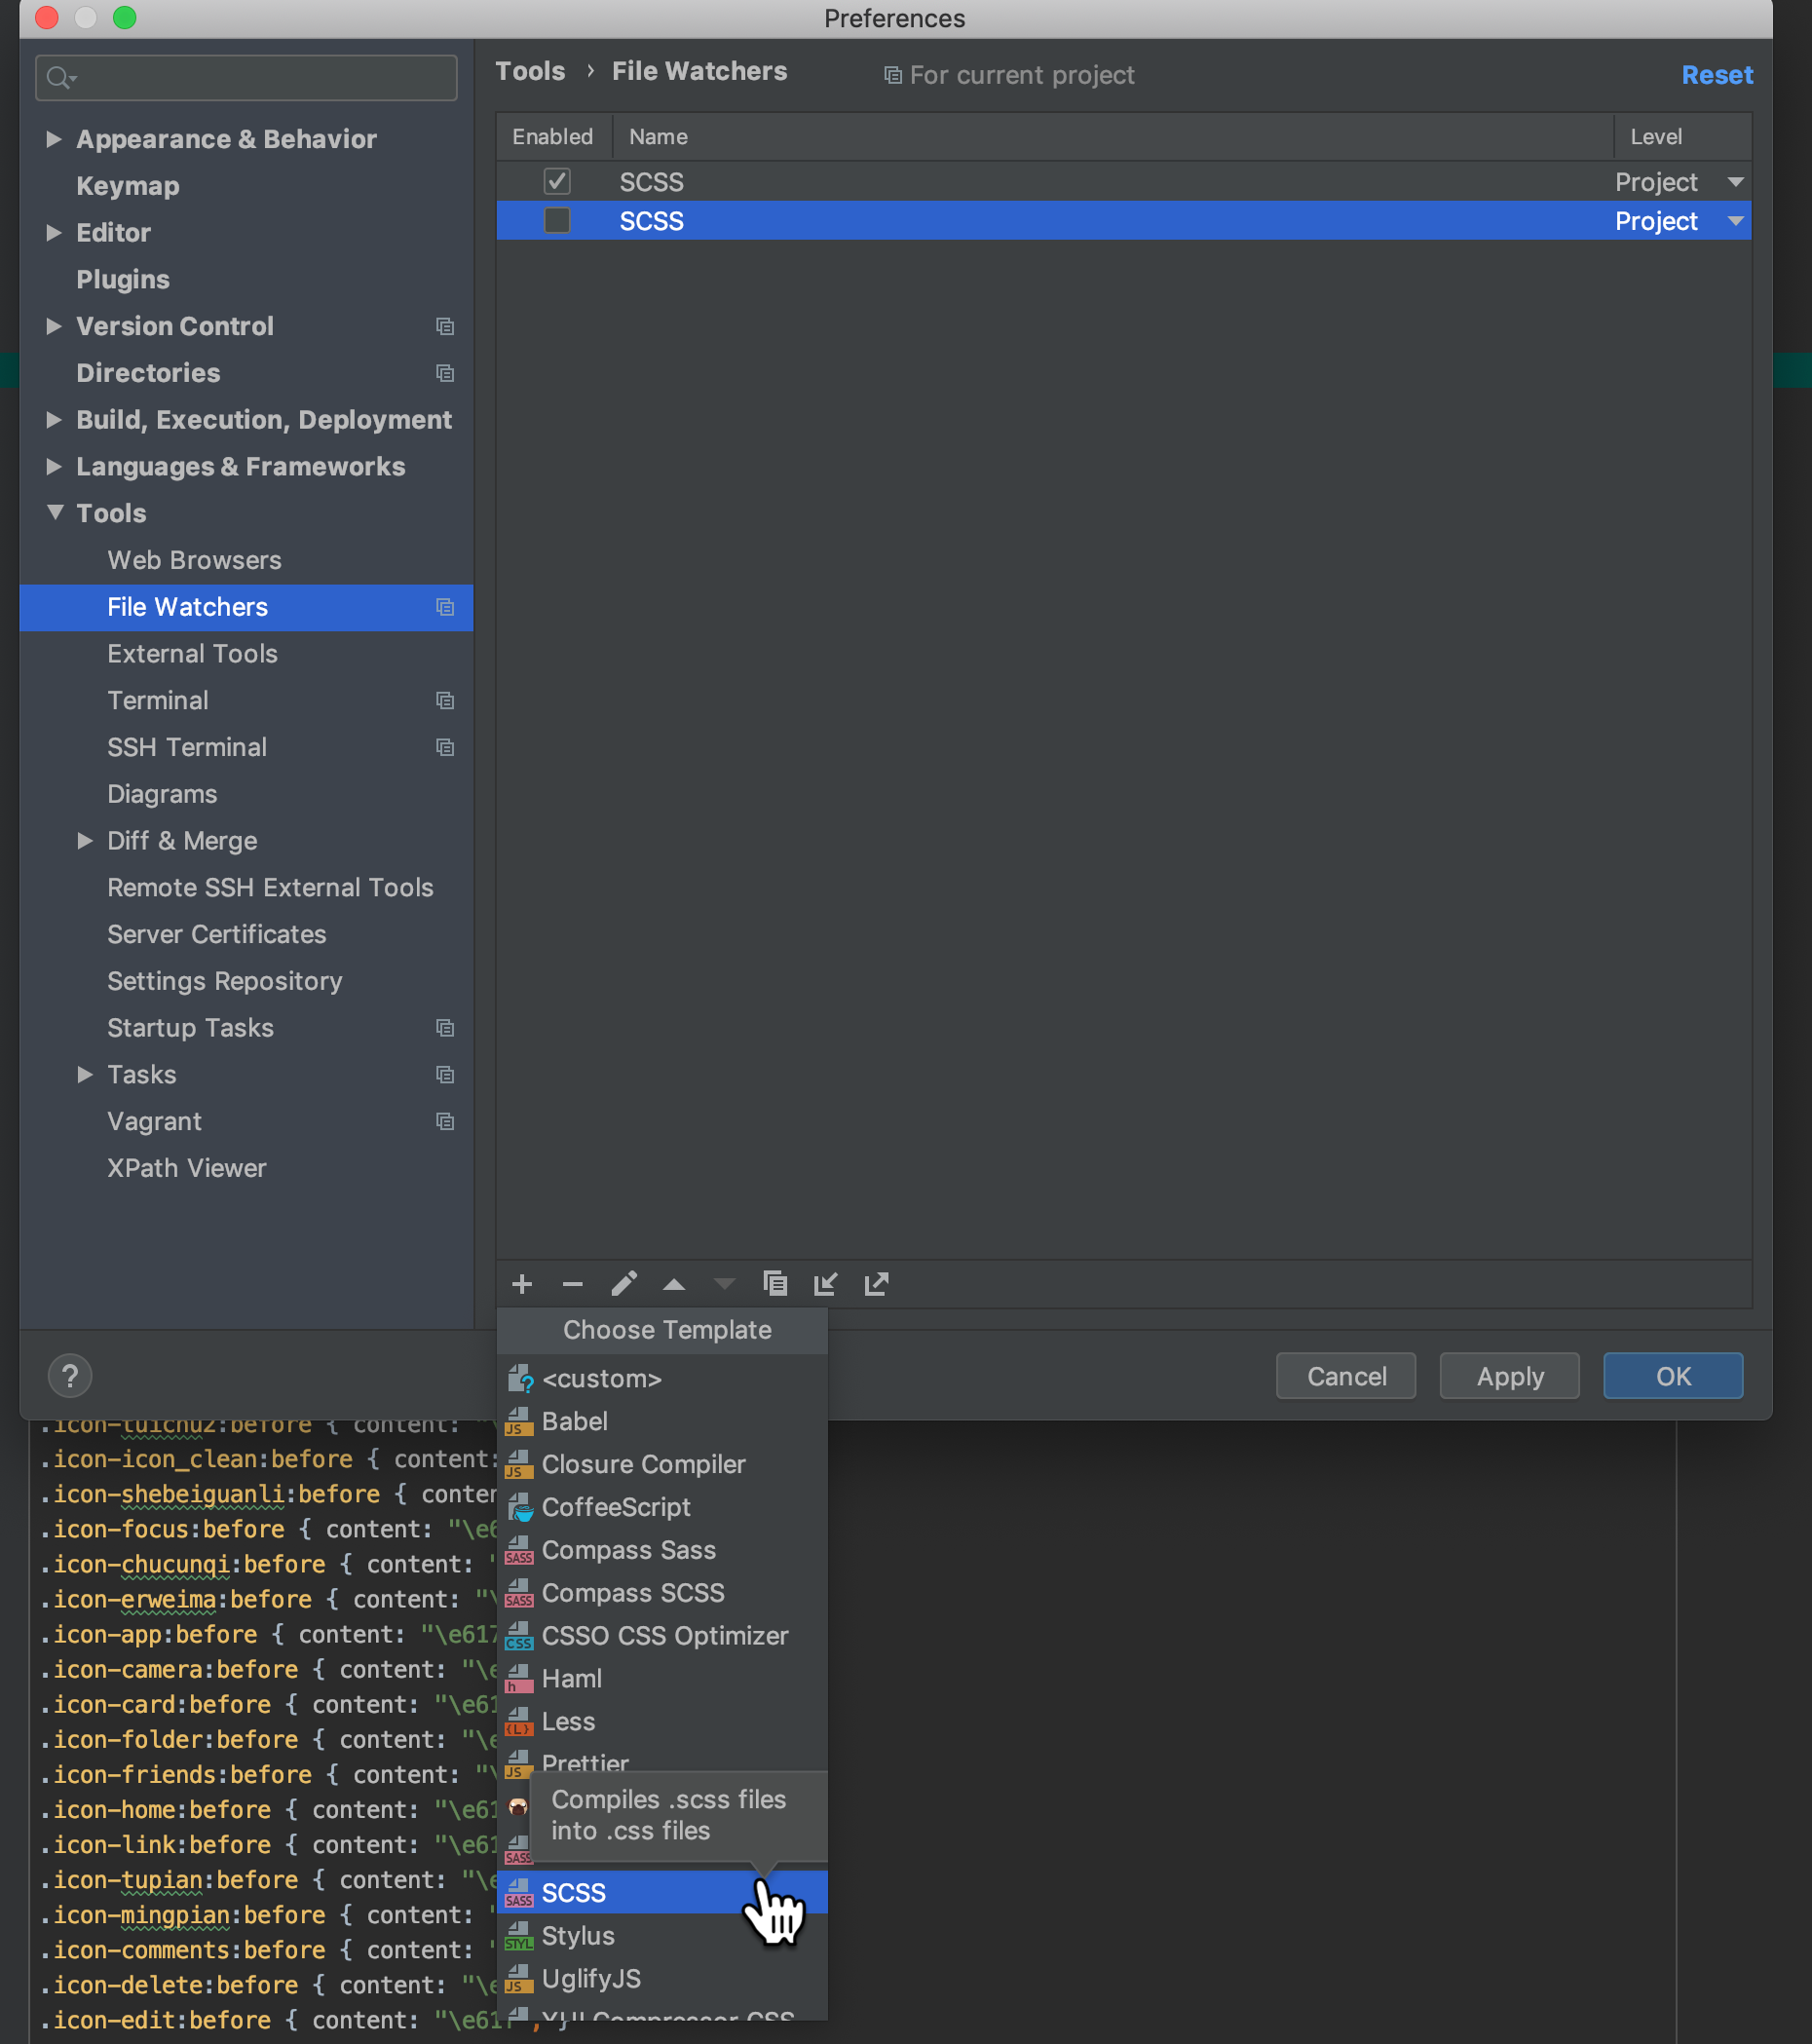Expand the Editor settings node
Screen dimensions: 1812x2044
[x=54, y=233]
